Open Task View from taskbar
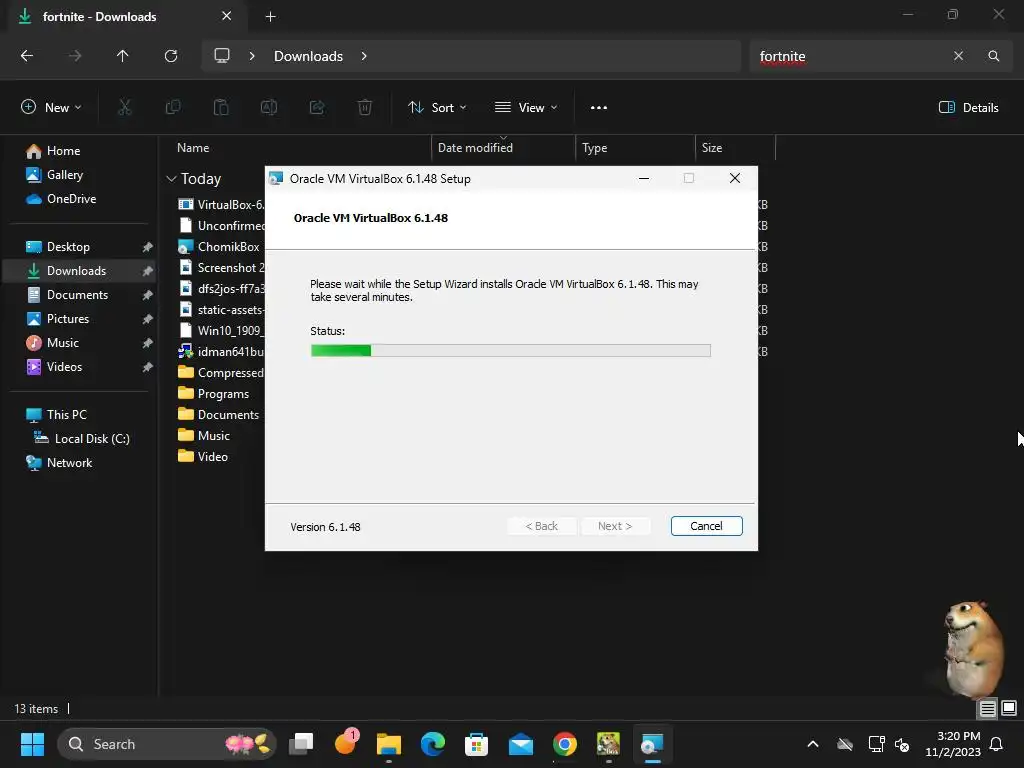The width and height of the screenshot is (1024, 768). pyautogui.click(x=301, y=744)
